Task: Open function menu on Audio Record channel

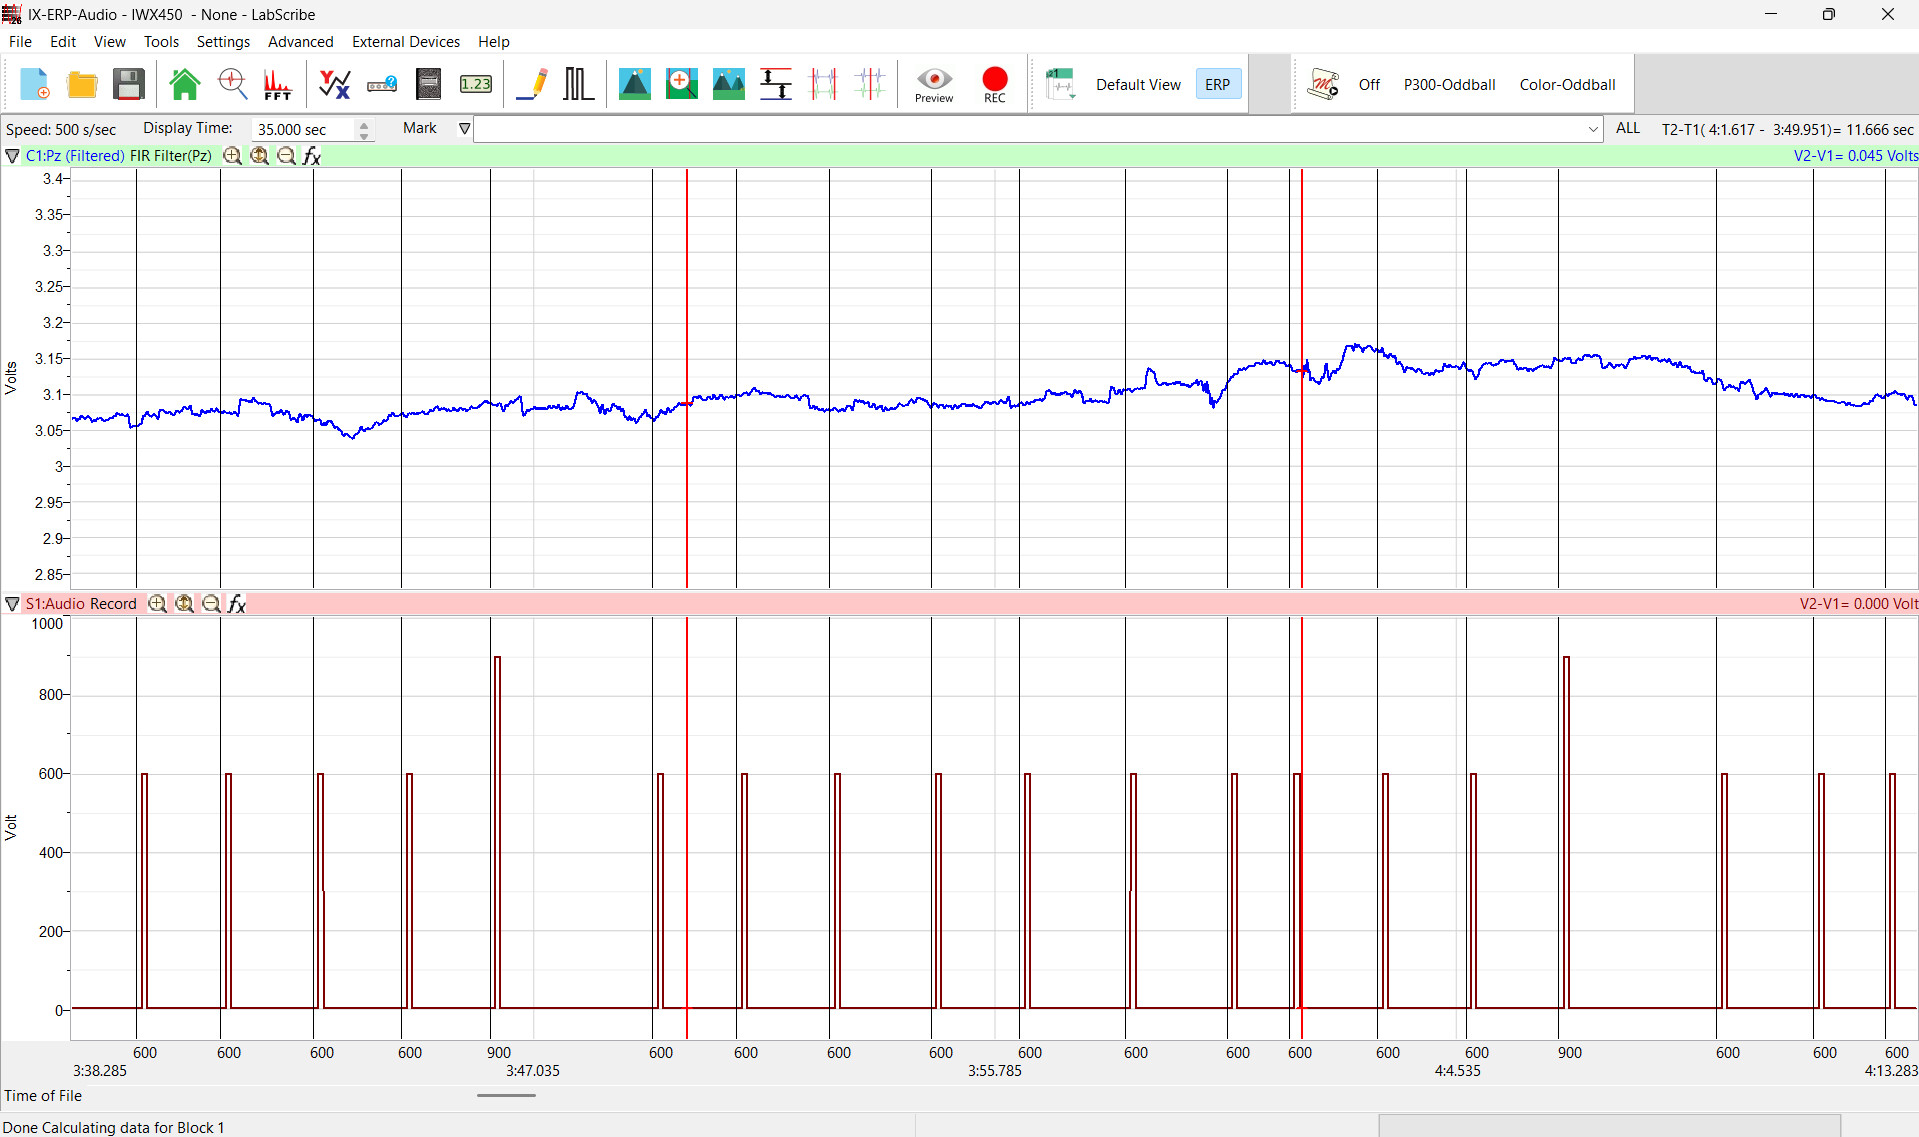Action: click(x=237, y=604)
